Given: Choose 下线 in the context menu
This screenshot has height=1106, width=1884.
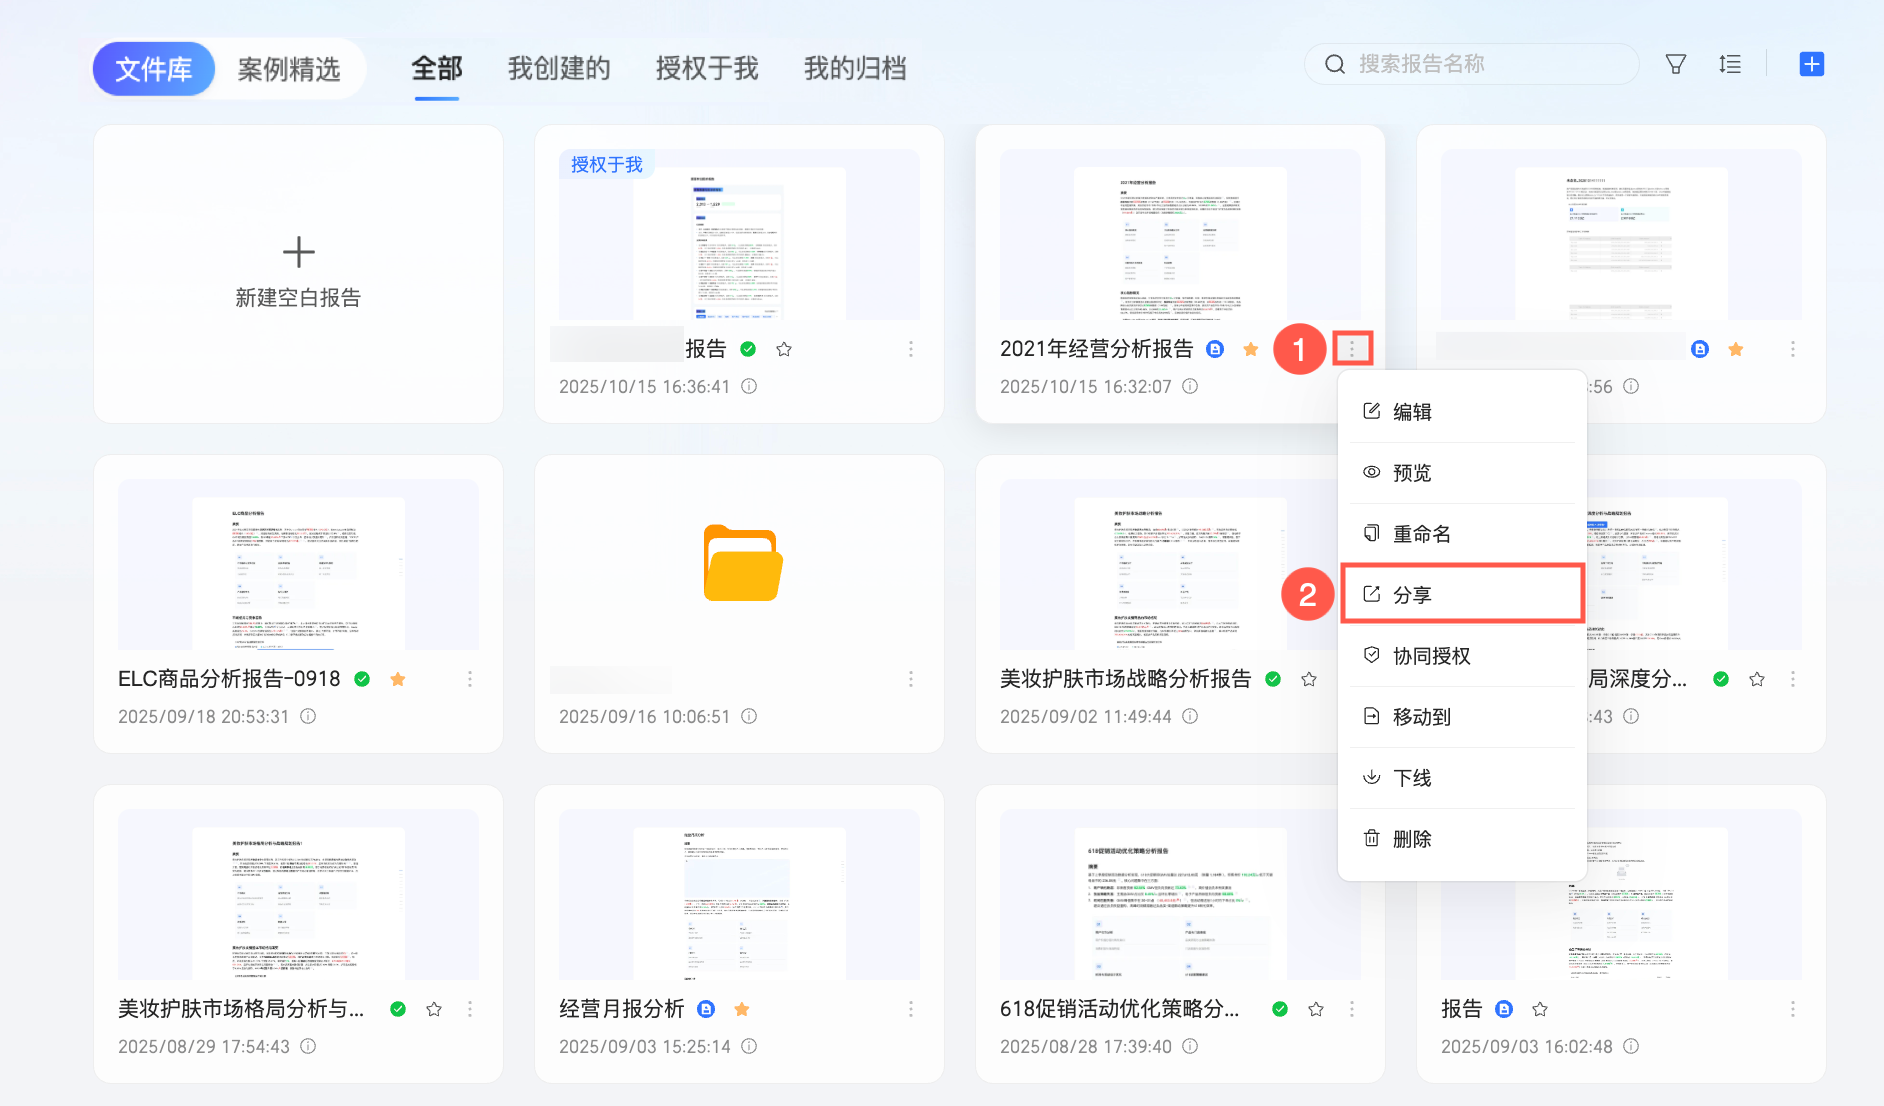Looking at the screenshot, I should coord(1462,778).
